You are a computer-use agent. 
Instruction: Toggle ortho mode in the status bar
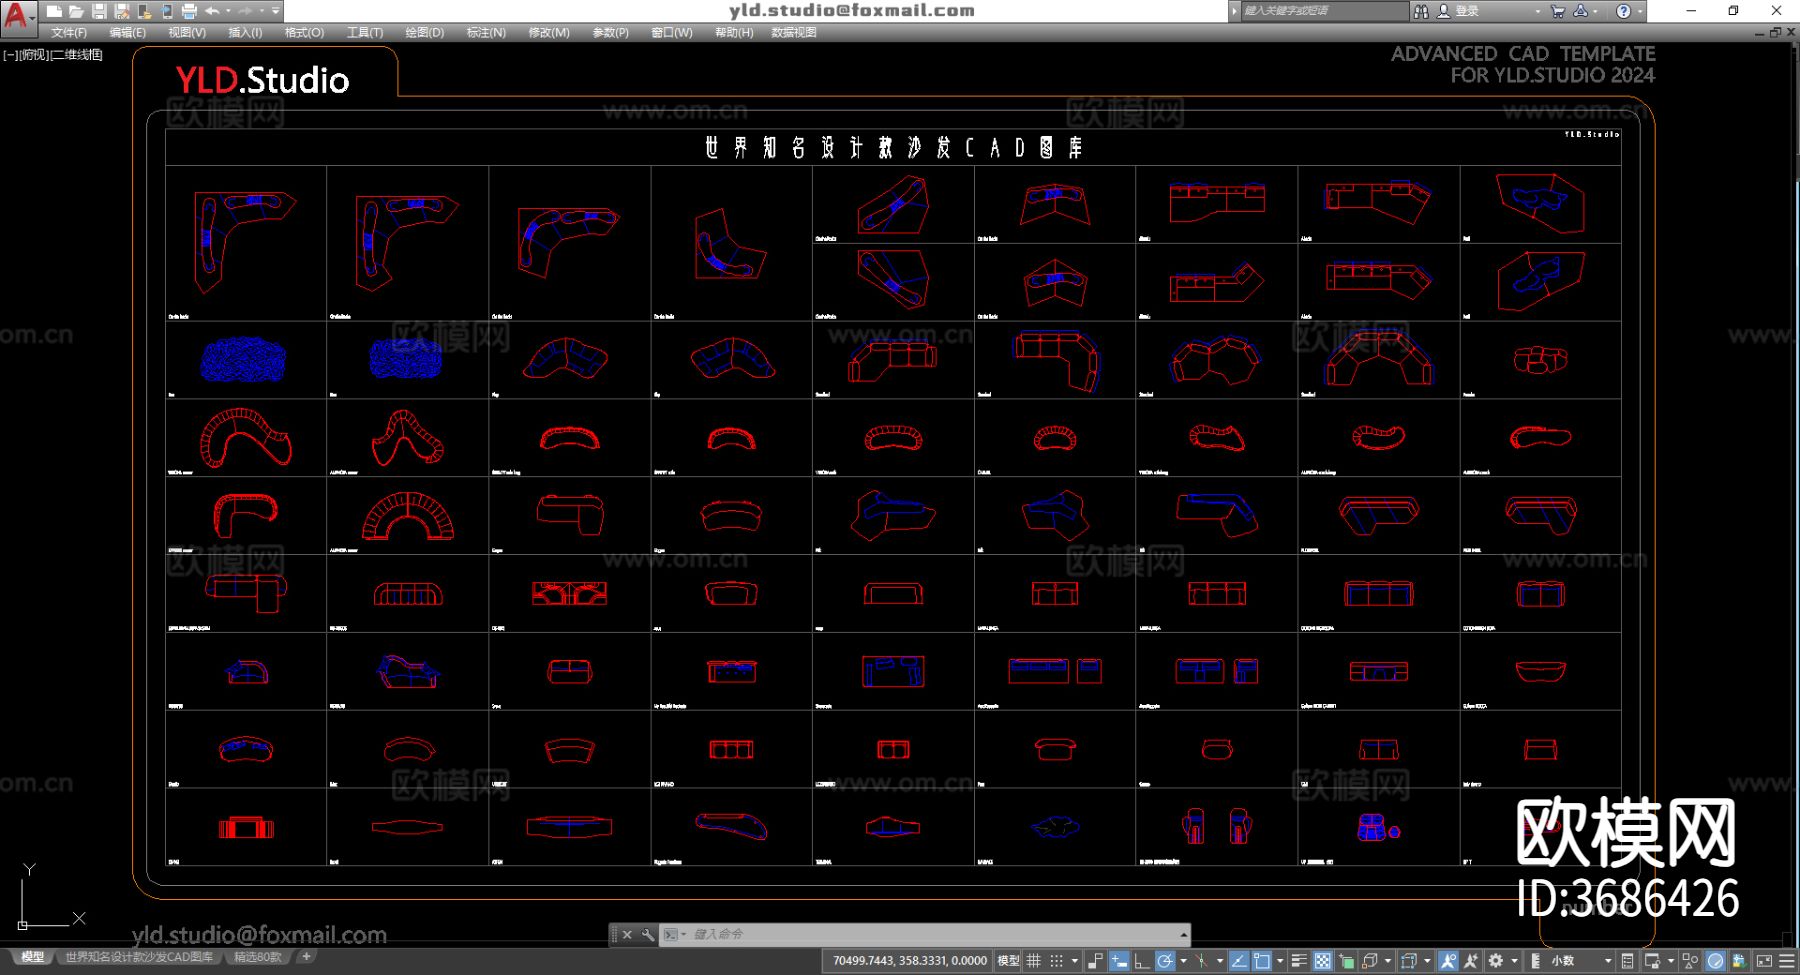point(1141,961)
